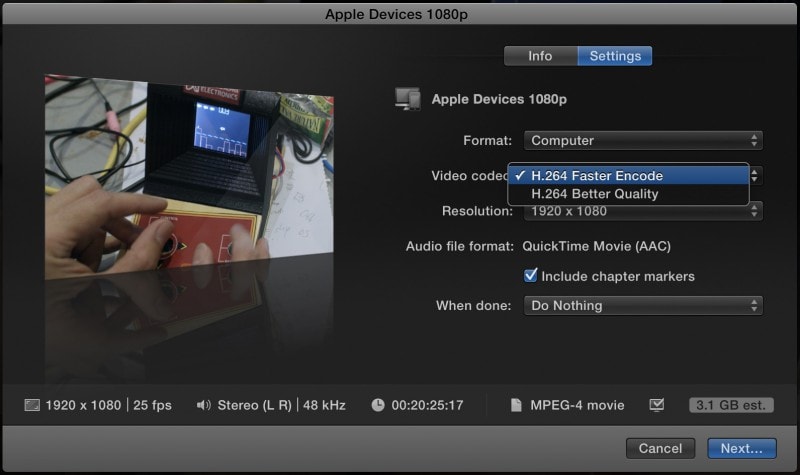This screenshot has width=800, height=475.
Task: Click the video preview thumbnail
Action: pos(189,176)
